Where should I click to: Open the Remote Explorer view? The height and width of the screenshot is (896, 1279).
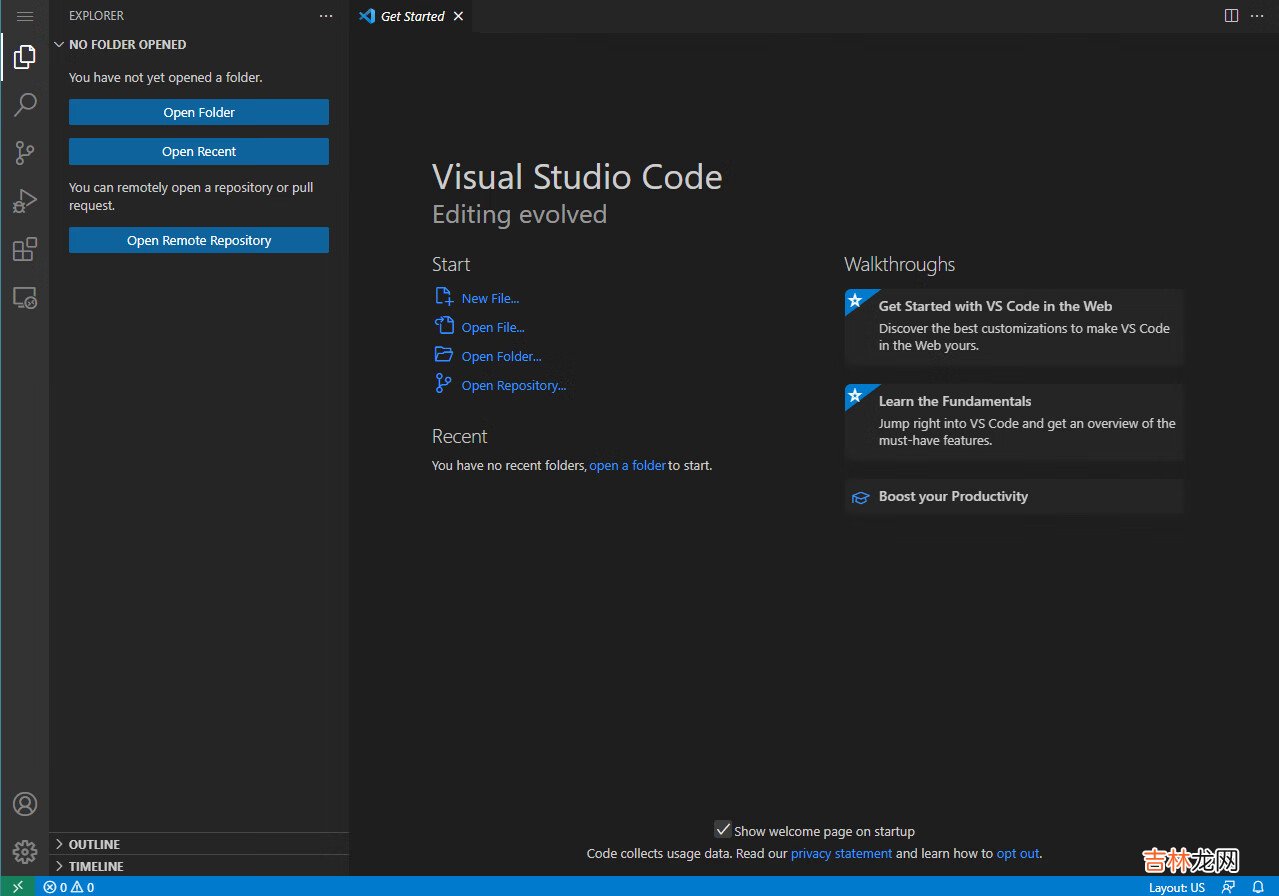pos(25,297)
